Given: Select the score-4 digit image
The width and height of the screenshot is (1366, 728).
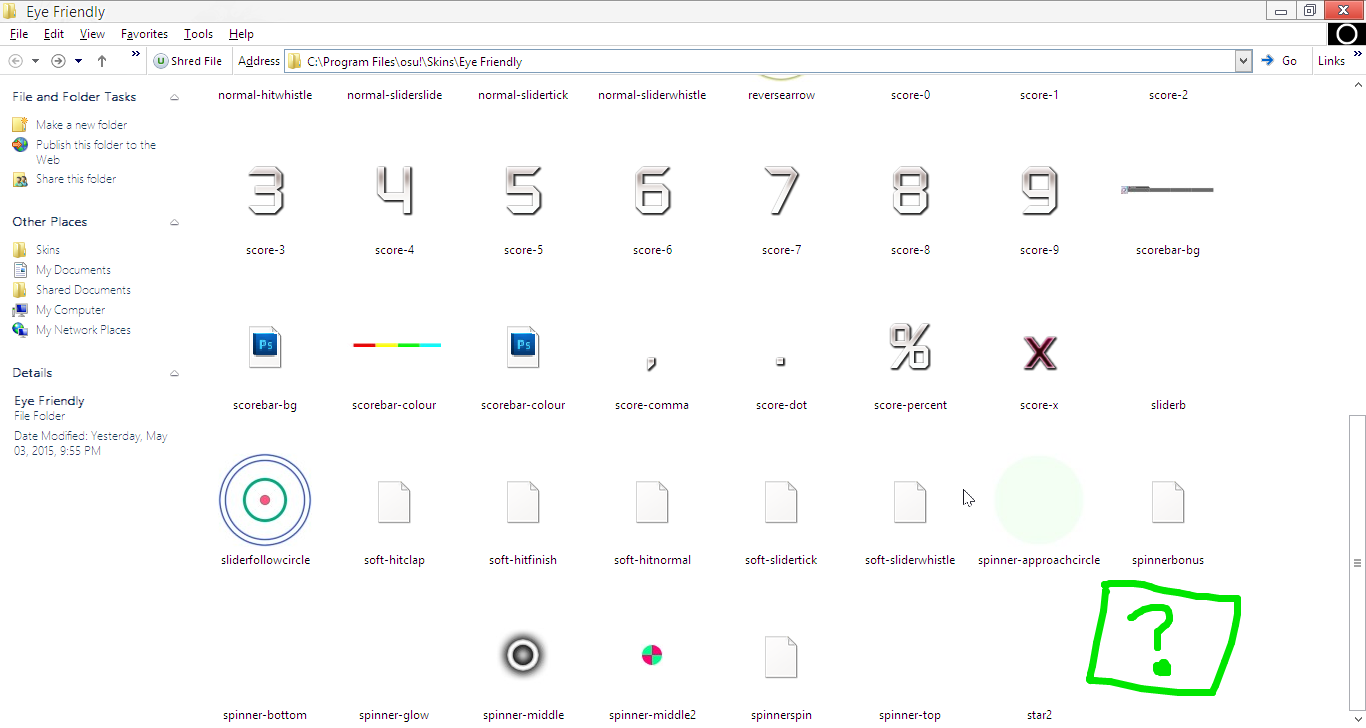Looking at the screenshot, I should [394, 191].
